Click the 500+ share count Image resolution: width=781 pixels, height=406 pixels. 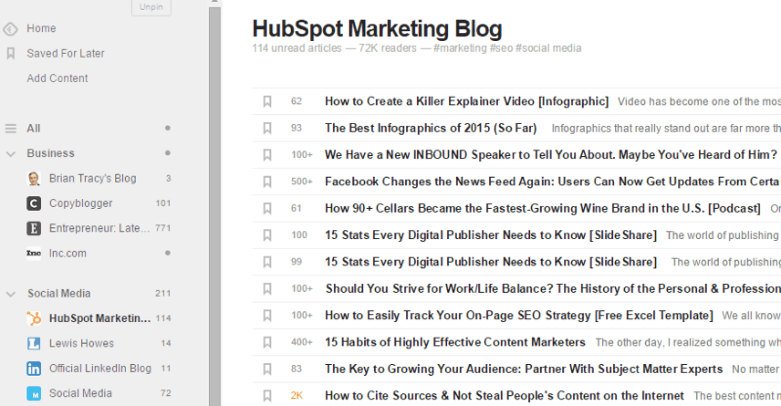click(x=302, y=181)
